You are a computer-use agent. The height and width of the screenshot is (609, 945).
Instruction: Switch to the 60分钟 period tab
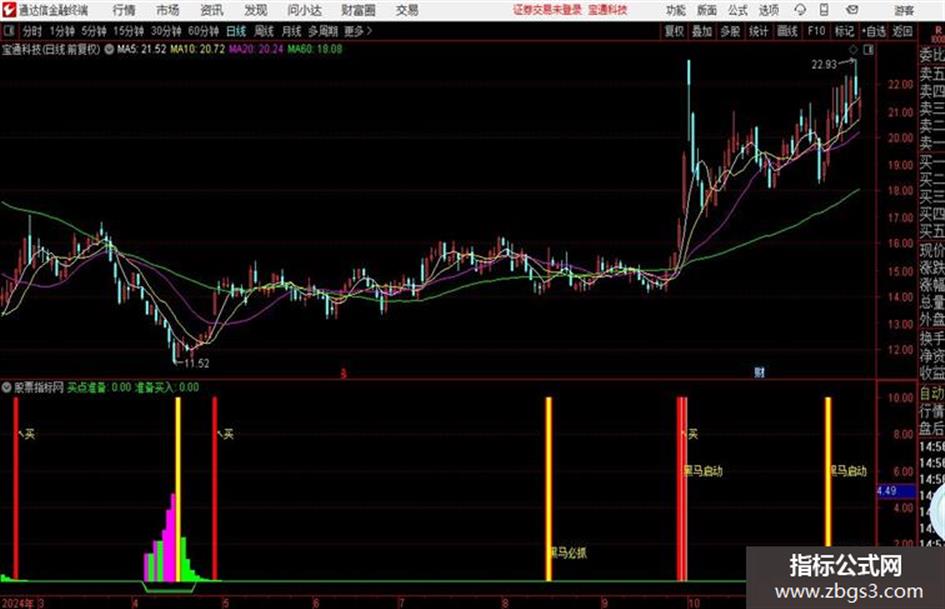pos(204,31)
